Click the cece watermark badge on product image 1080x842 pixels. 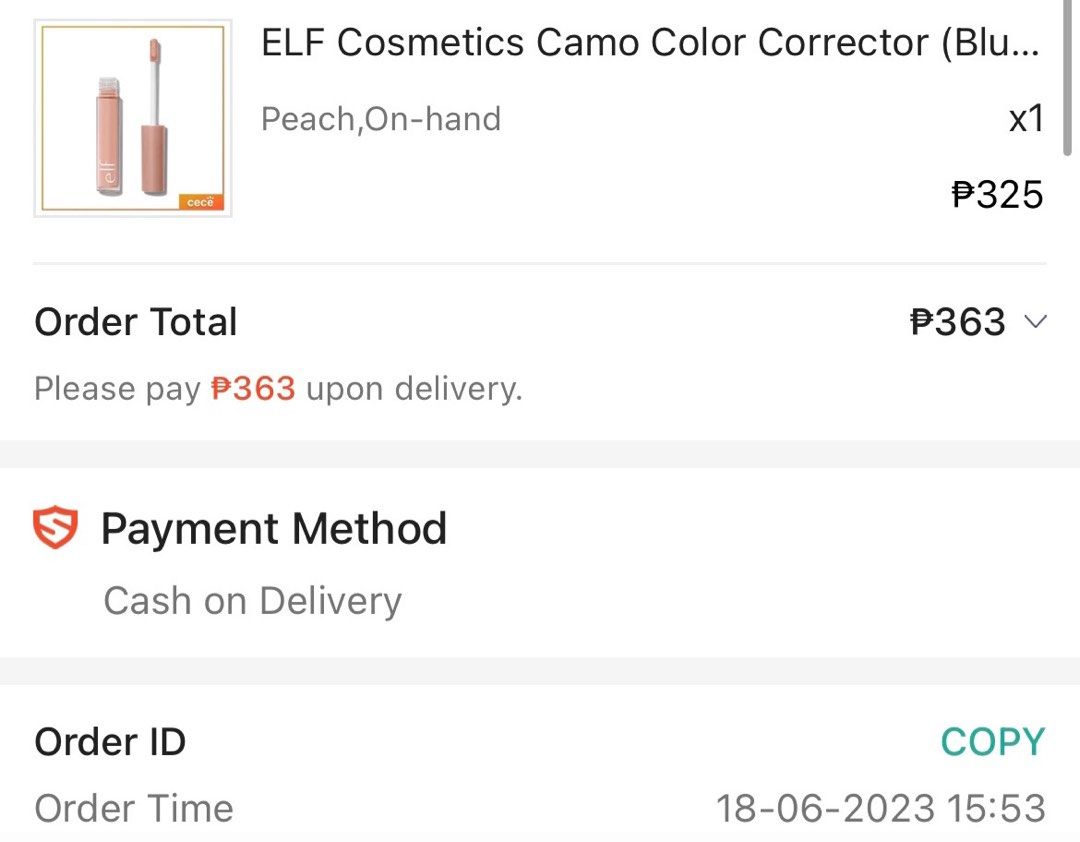coord(204,200)
